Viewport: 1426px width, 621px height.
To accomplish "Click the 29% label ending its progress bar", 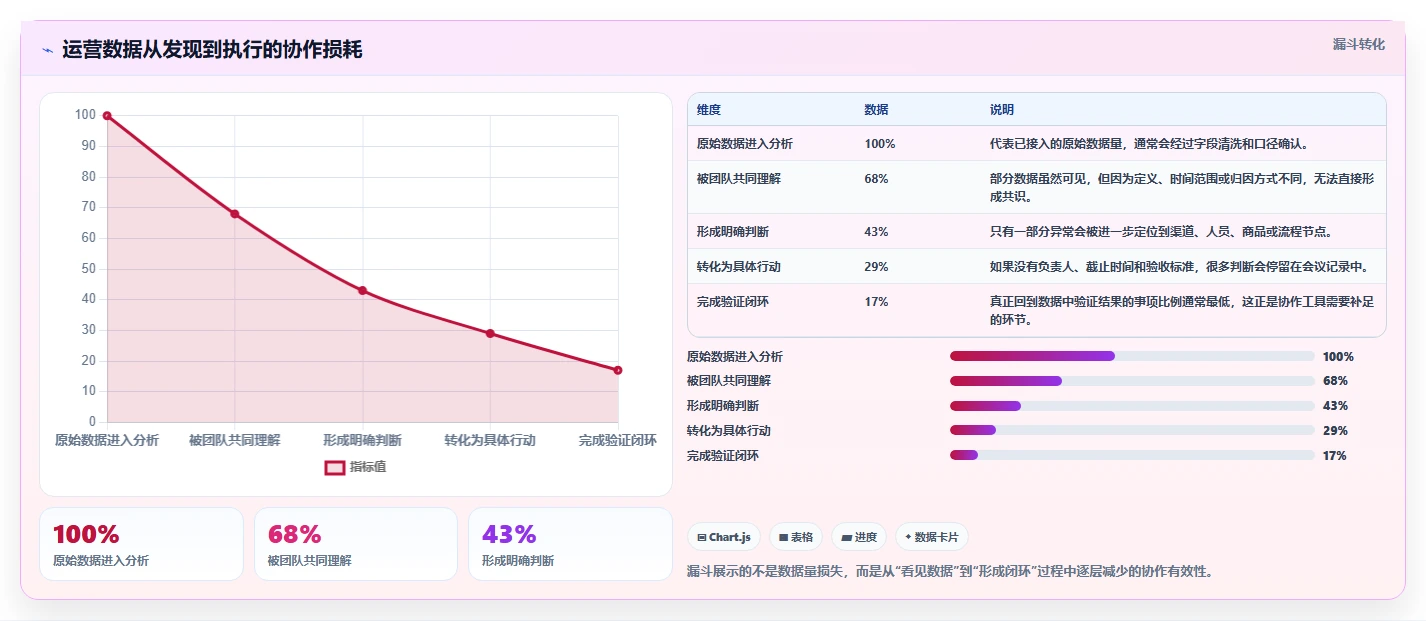I will (x=1335, y=431).
